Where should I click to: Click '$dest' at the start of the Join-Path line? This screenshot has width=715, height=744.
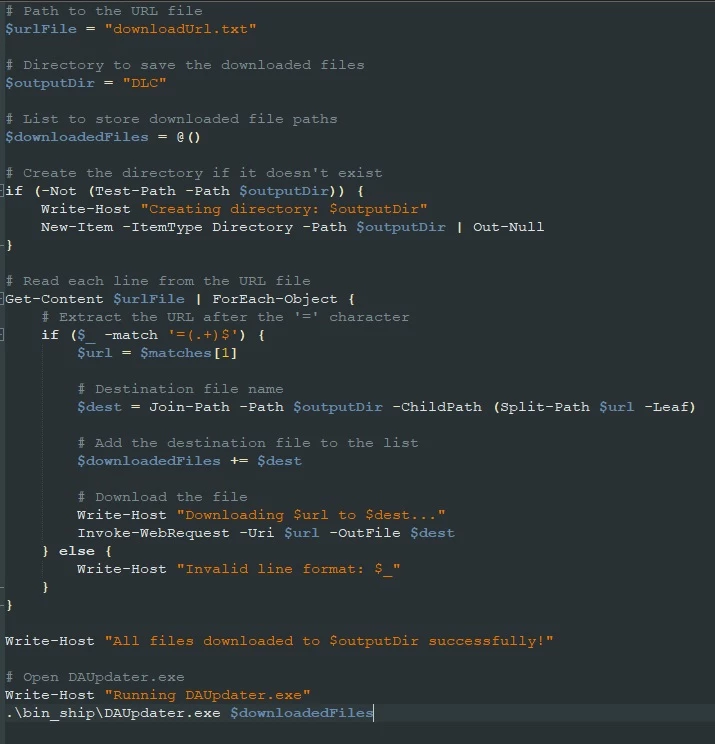[x=100, y=408]
